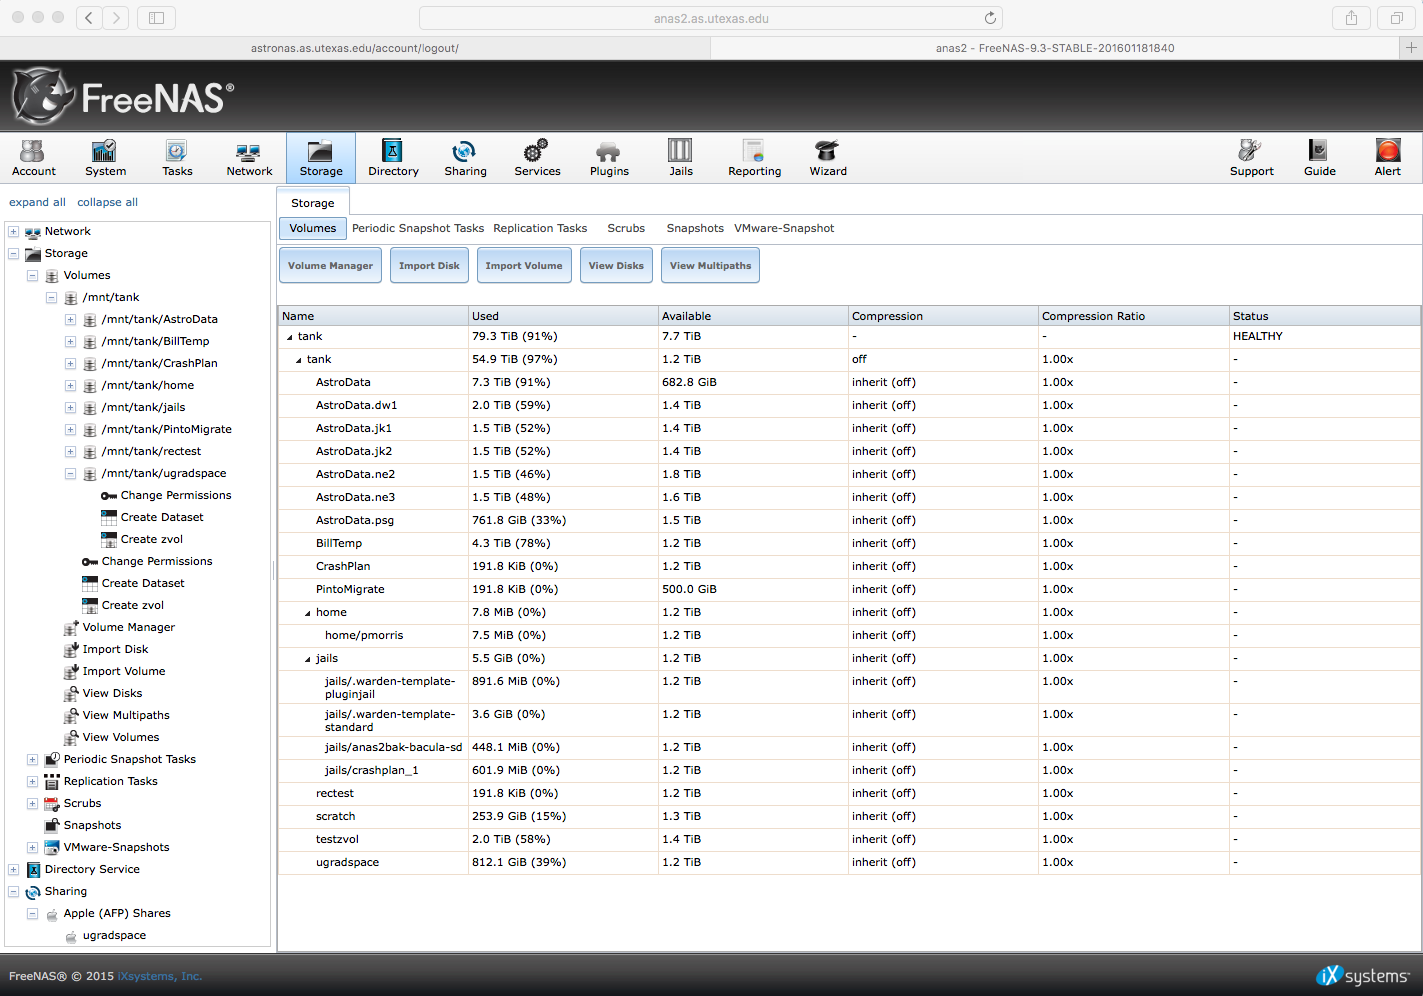Collapse the home row in table

click(x=308, y=613)
